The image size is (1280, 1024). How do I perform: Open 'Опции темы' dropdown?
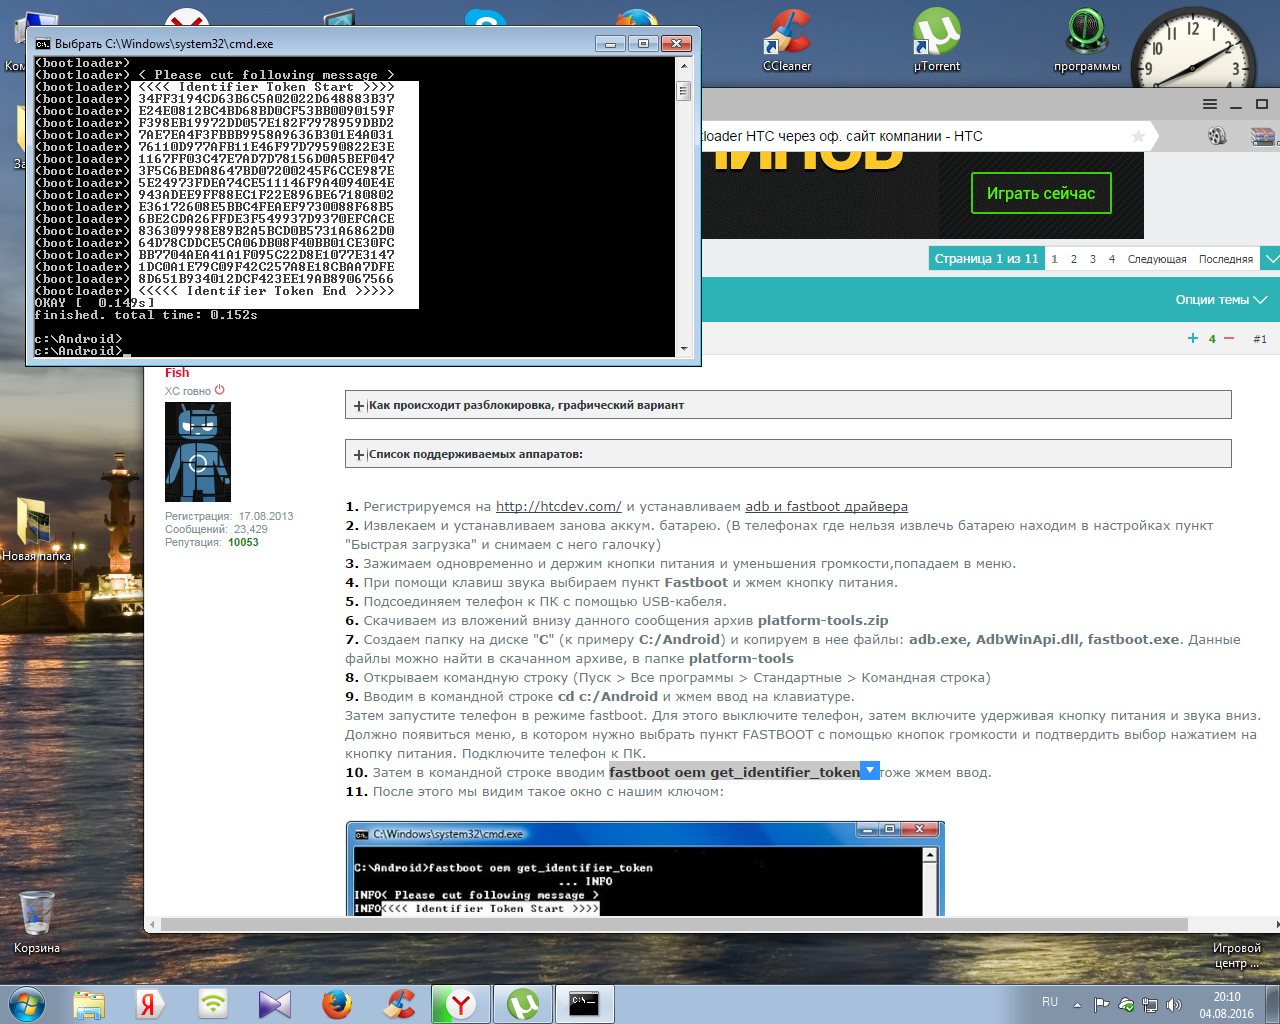point(1220,300)
